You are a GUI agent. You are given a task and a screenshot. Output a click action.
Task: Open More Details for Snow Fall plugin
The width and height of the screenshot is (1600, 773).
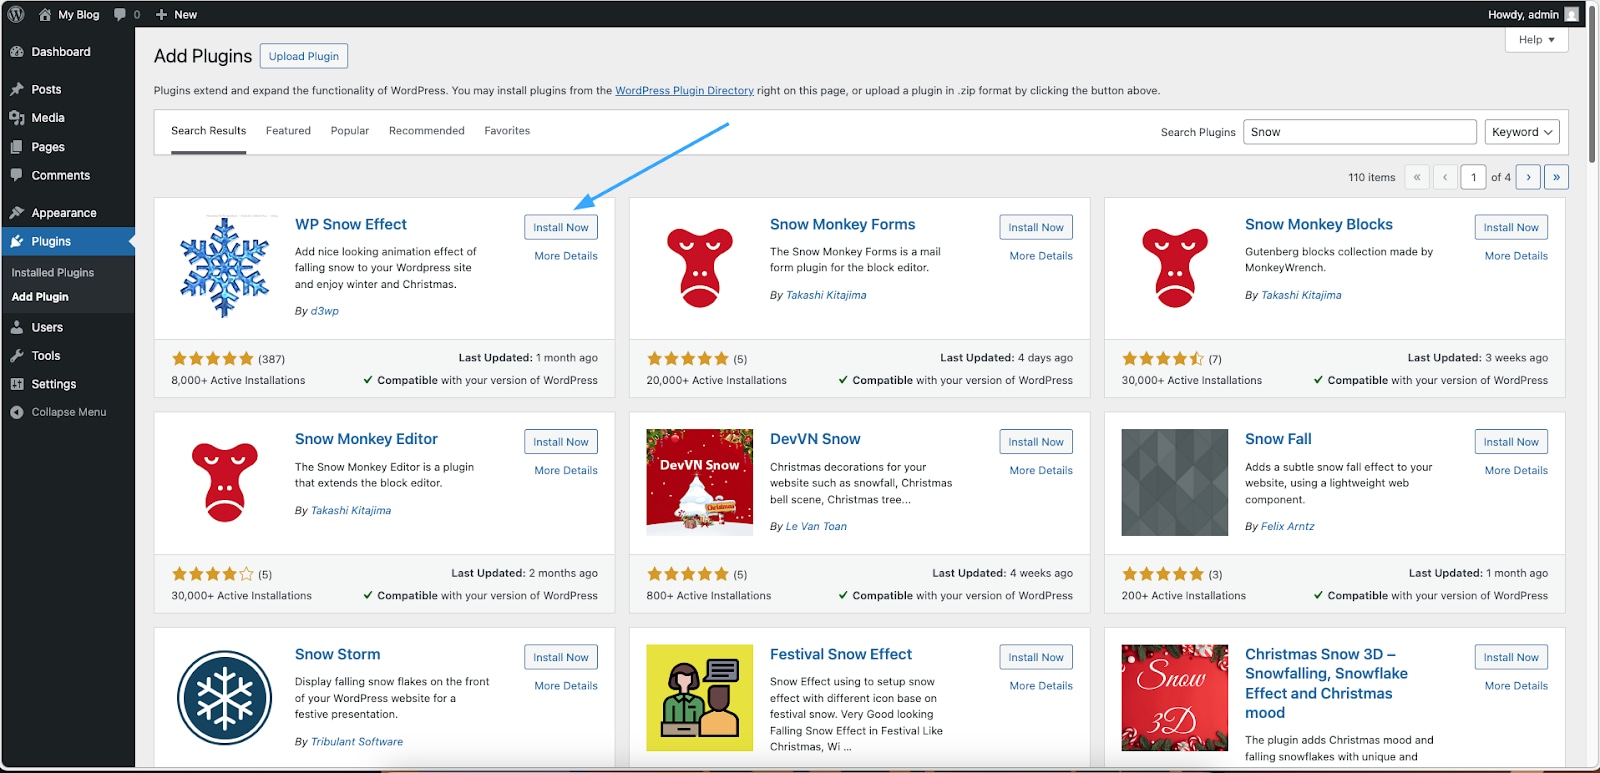coord(1516,471)
